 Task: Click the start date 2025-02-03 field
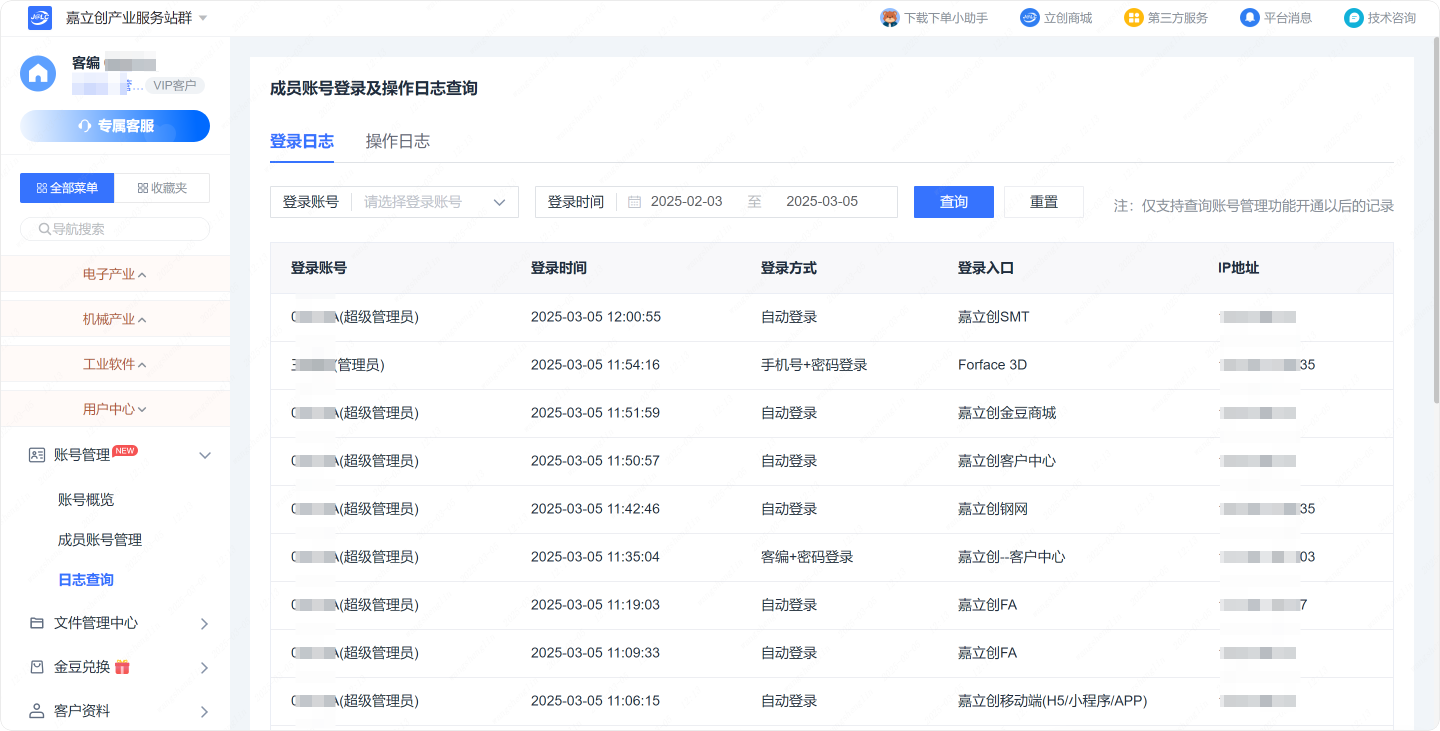point(687,202)
